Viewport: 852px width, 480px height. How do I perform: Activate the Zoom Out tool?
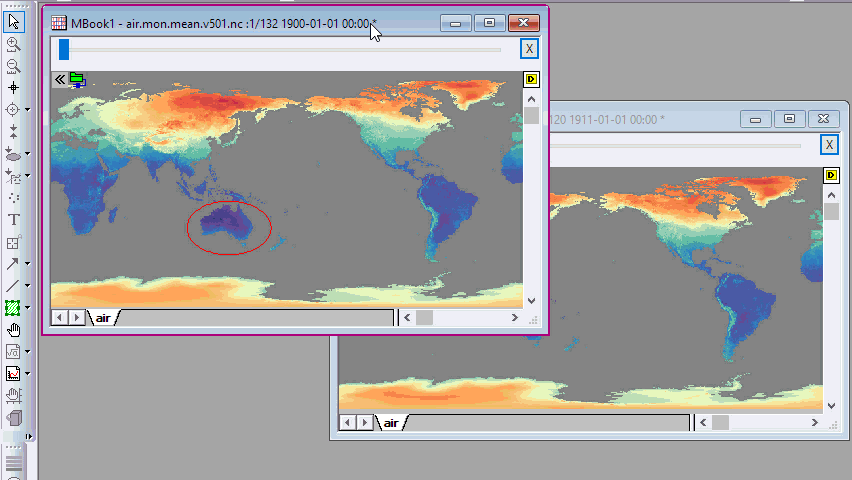click(x=14, y=66)
